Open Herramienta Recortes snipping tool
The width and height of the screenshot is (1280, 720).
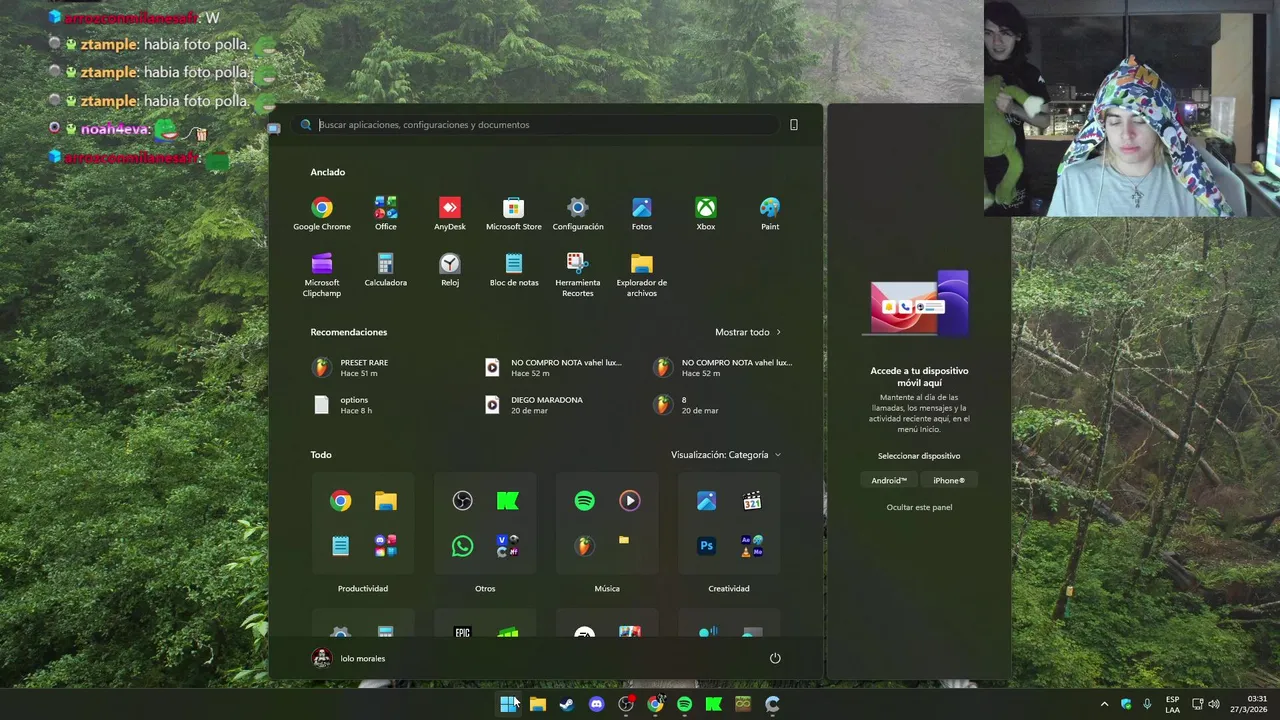(x=578, y=274)
